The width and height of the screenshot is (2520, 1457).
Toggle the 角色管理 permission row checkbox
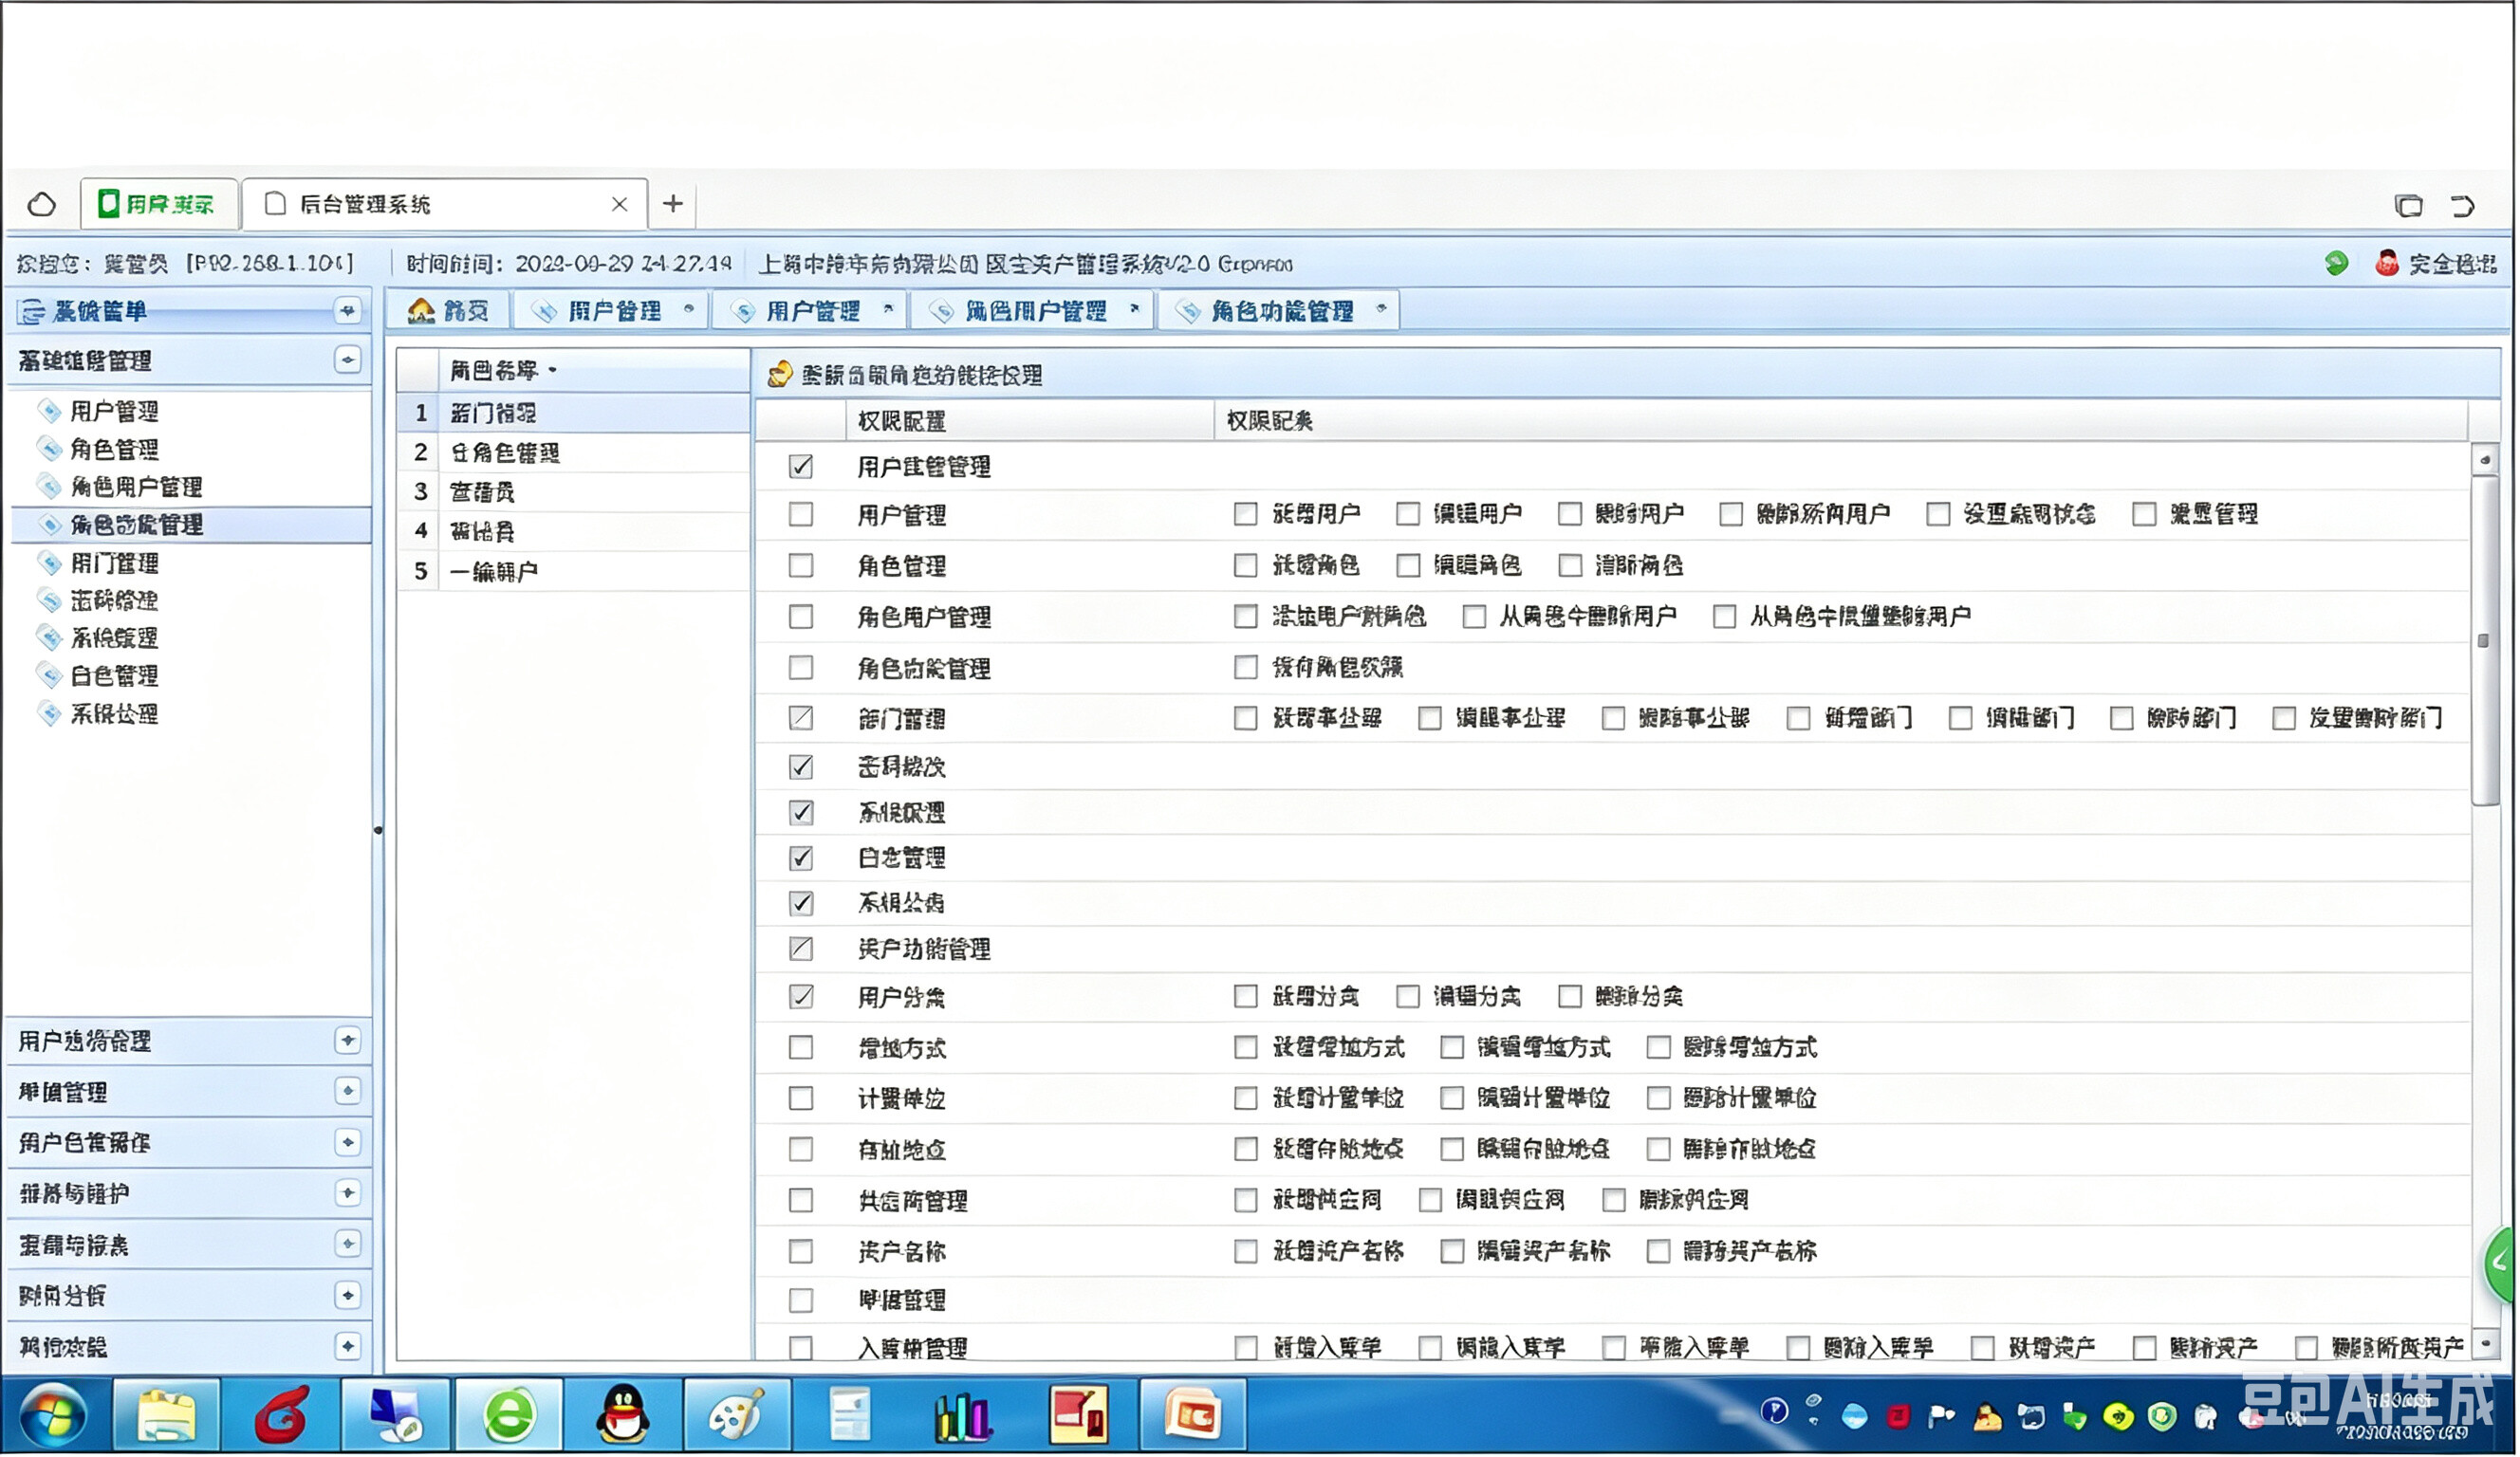click(800, 565)
